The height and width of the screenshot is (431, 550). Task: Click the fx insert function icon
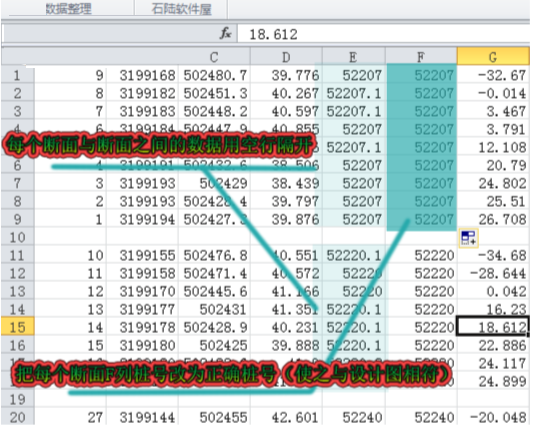pyautogui.click(x=226, y=34)
